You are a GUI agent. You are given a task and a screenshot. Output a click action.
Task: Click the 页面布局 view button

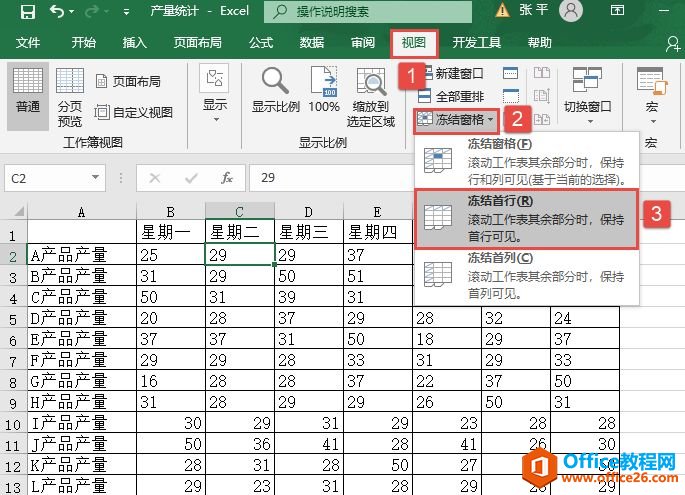128,81
